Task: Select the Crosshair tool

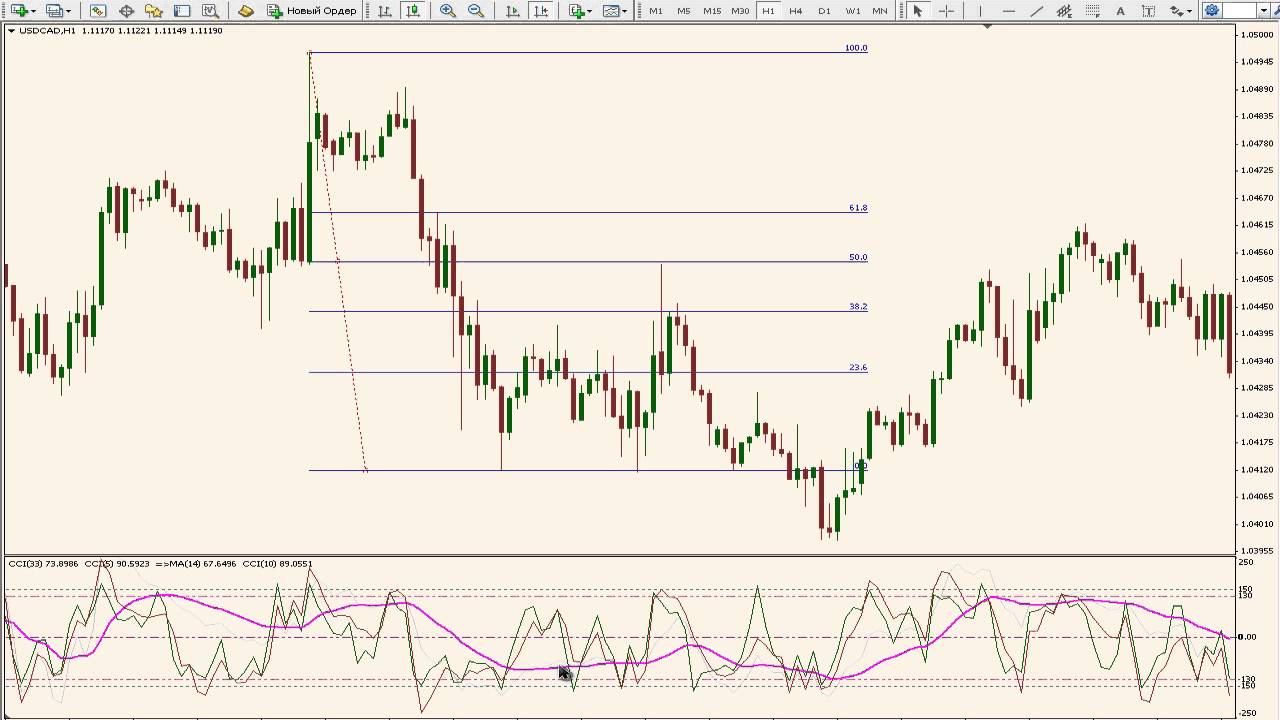Action: (x=946, y=11)
